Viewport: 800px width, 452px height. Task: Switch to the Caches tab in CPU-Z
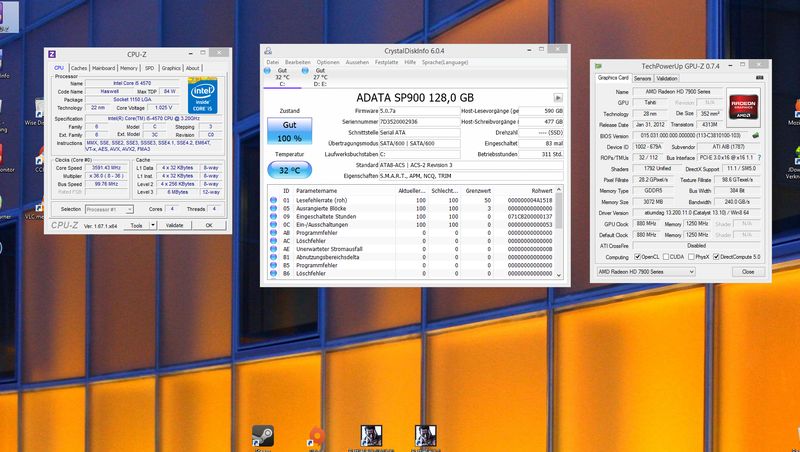coord(79,68)
